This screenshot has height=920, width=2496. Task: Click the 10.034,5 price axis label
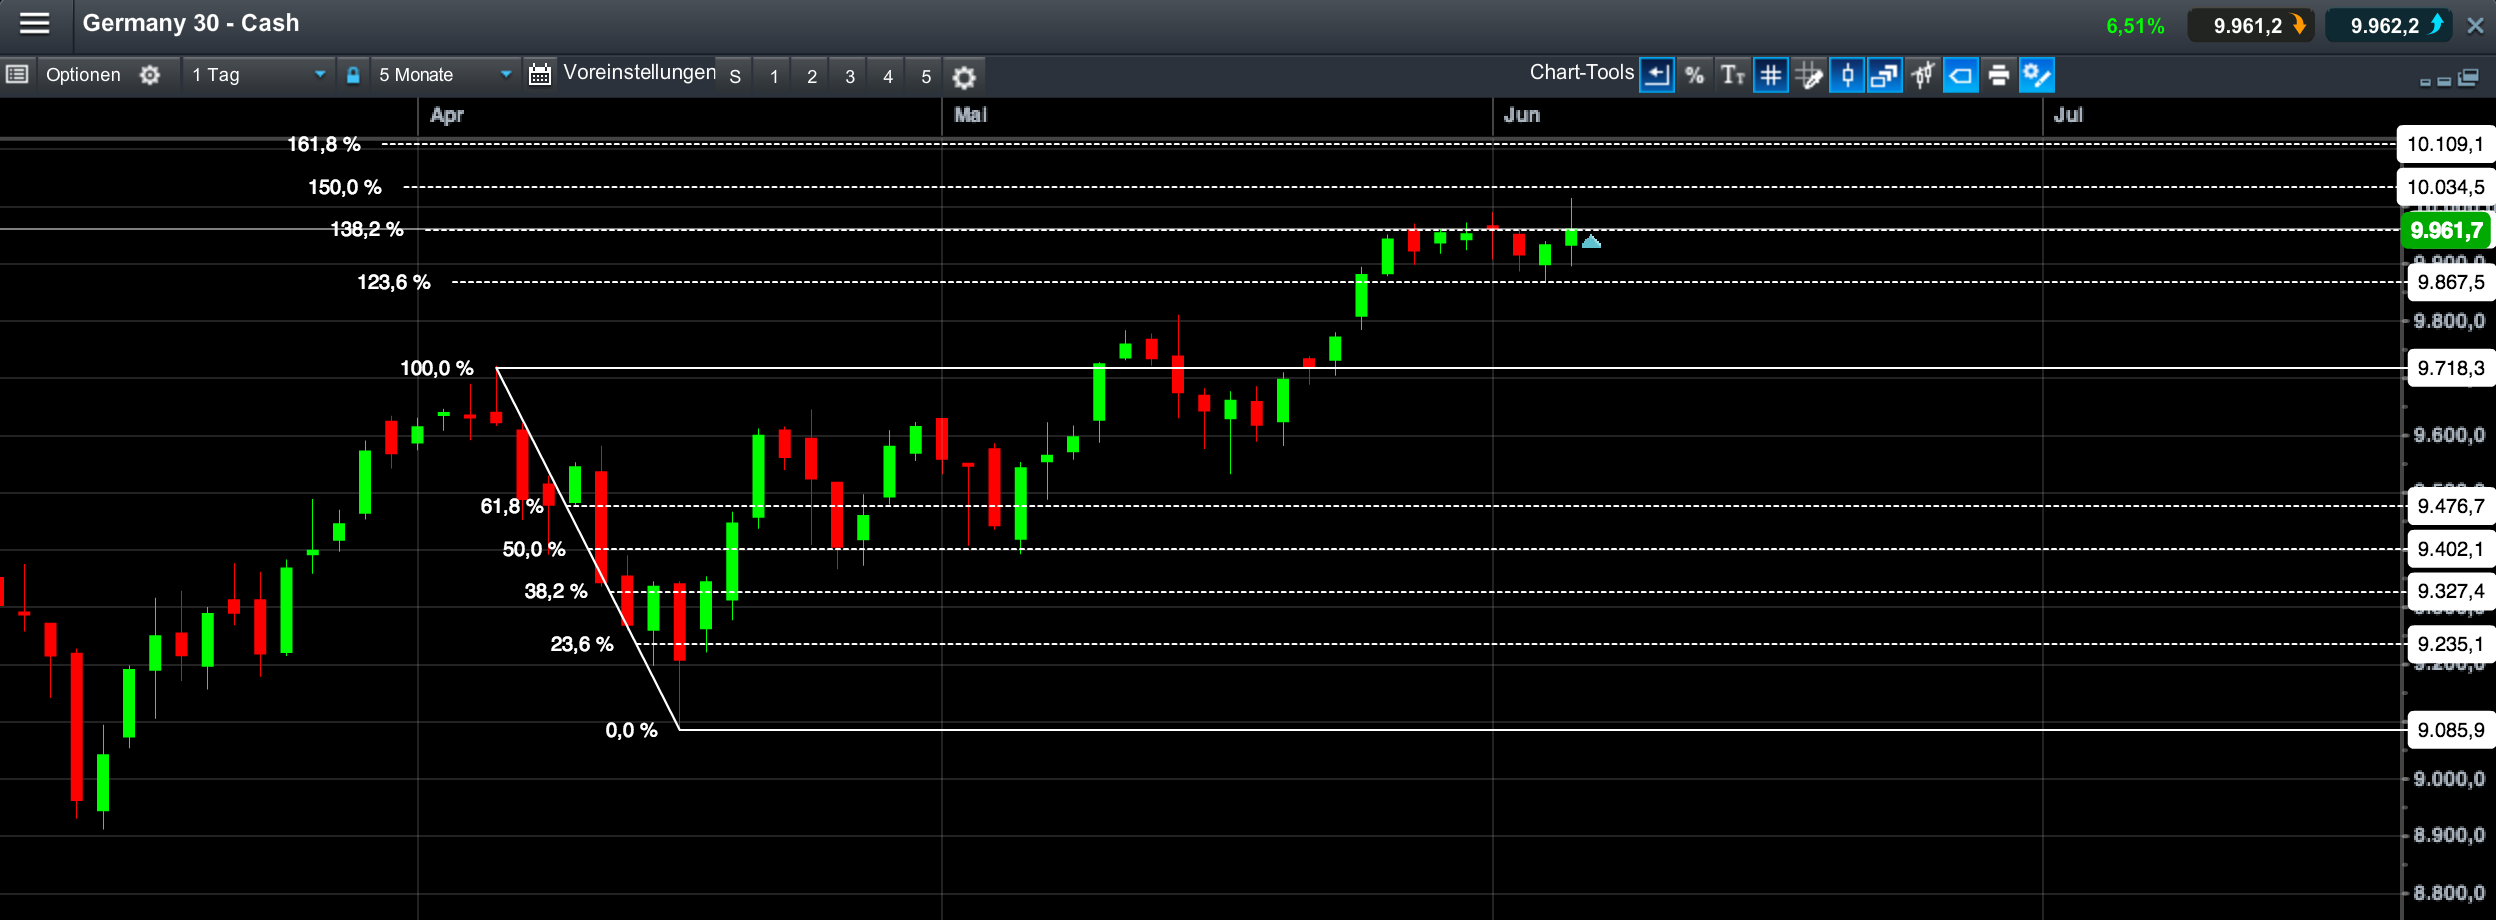(2446, 187)
